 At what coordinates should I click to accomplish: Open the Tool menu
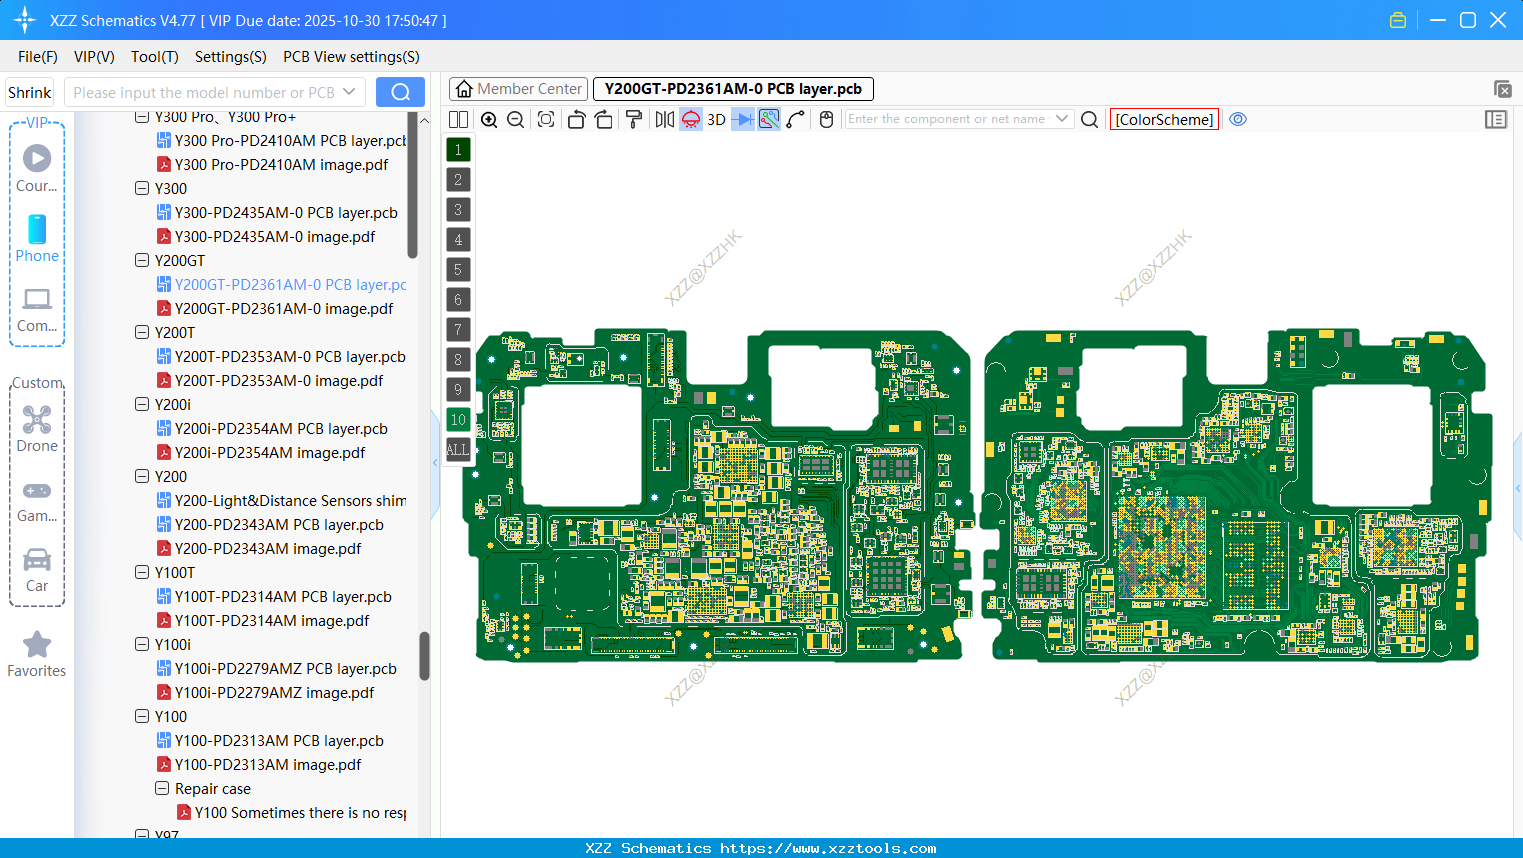(x=154, y=57)
